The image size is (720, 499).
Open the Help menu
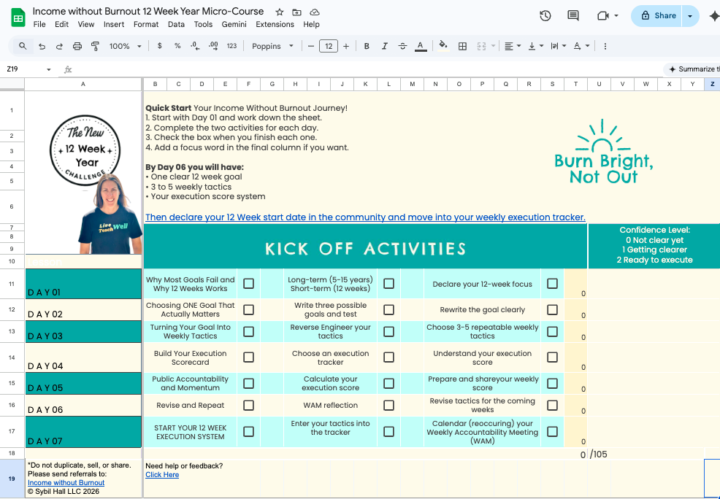coord(311,24)
